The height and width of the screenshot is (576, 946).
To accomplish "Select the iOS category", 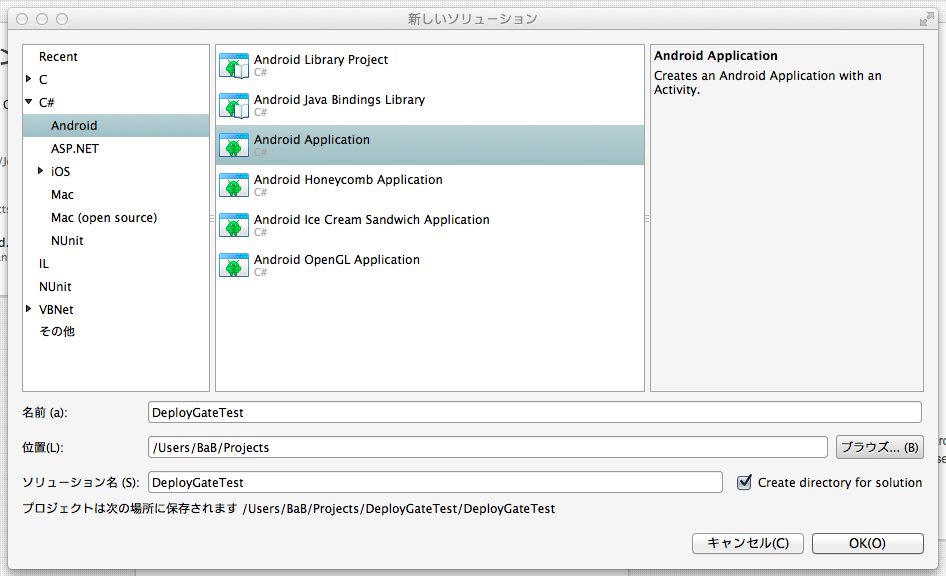I will click(x=60, y=171).
